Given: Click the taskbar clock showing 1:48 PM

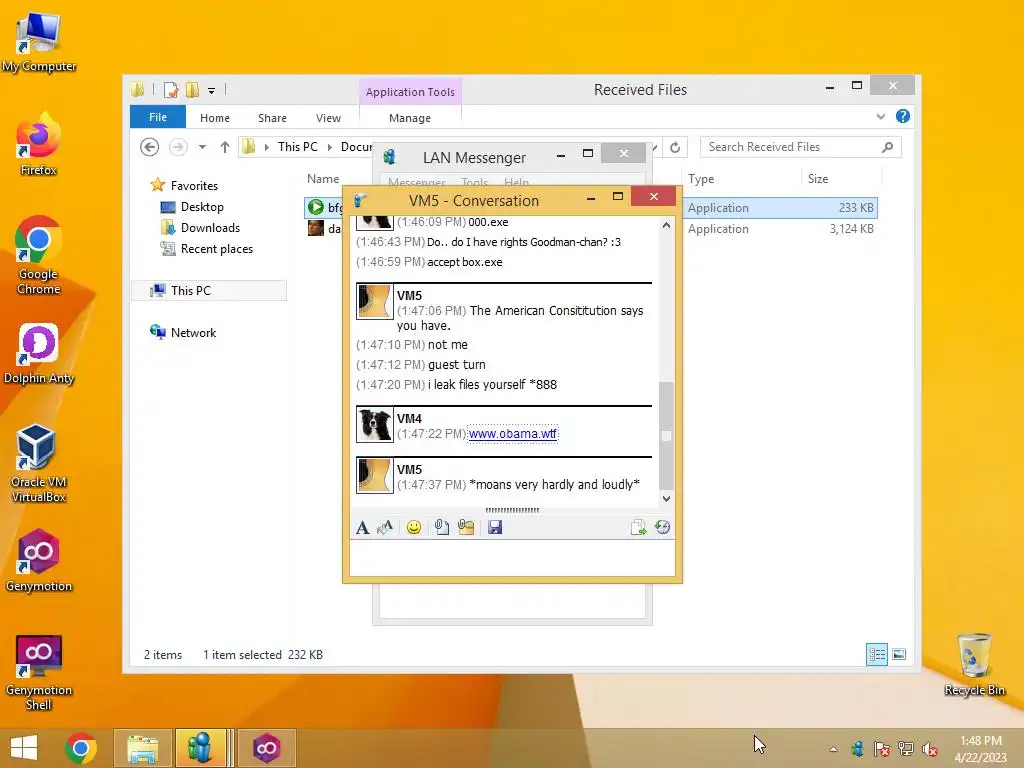Looking at the screenshot, I should click(981, 748).
